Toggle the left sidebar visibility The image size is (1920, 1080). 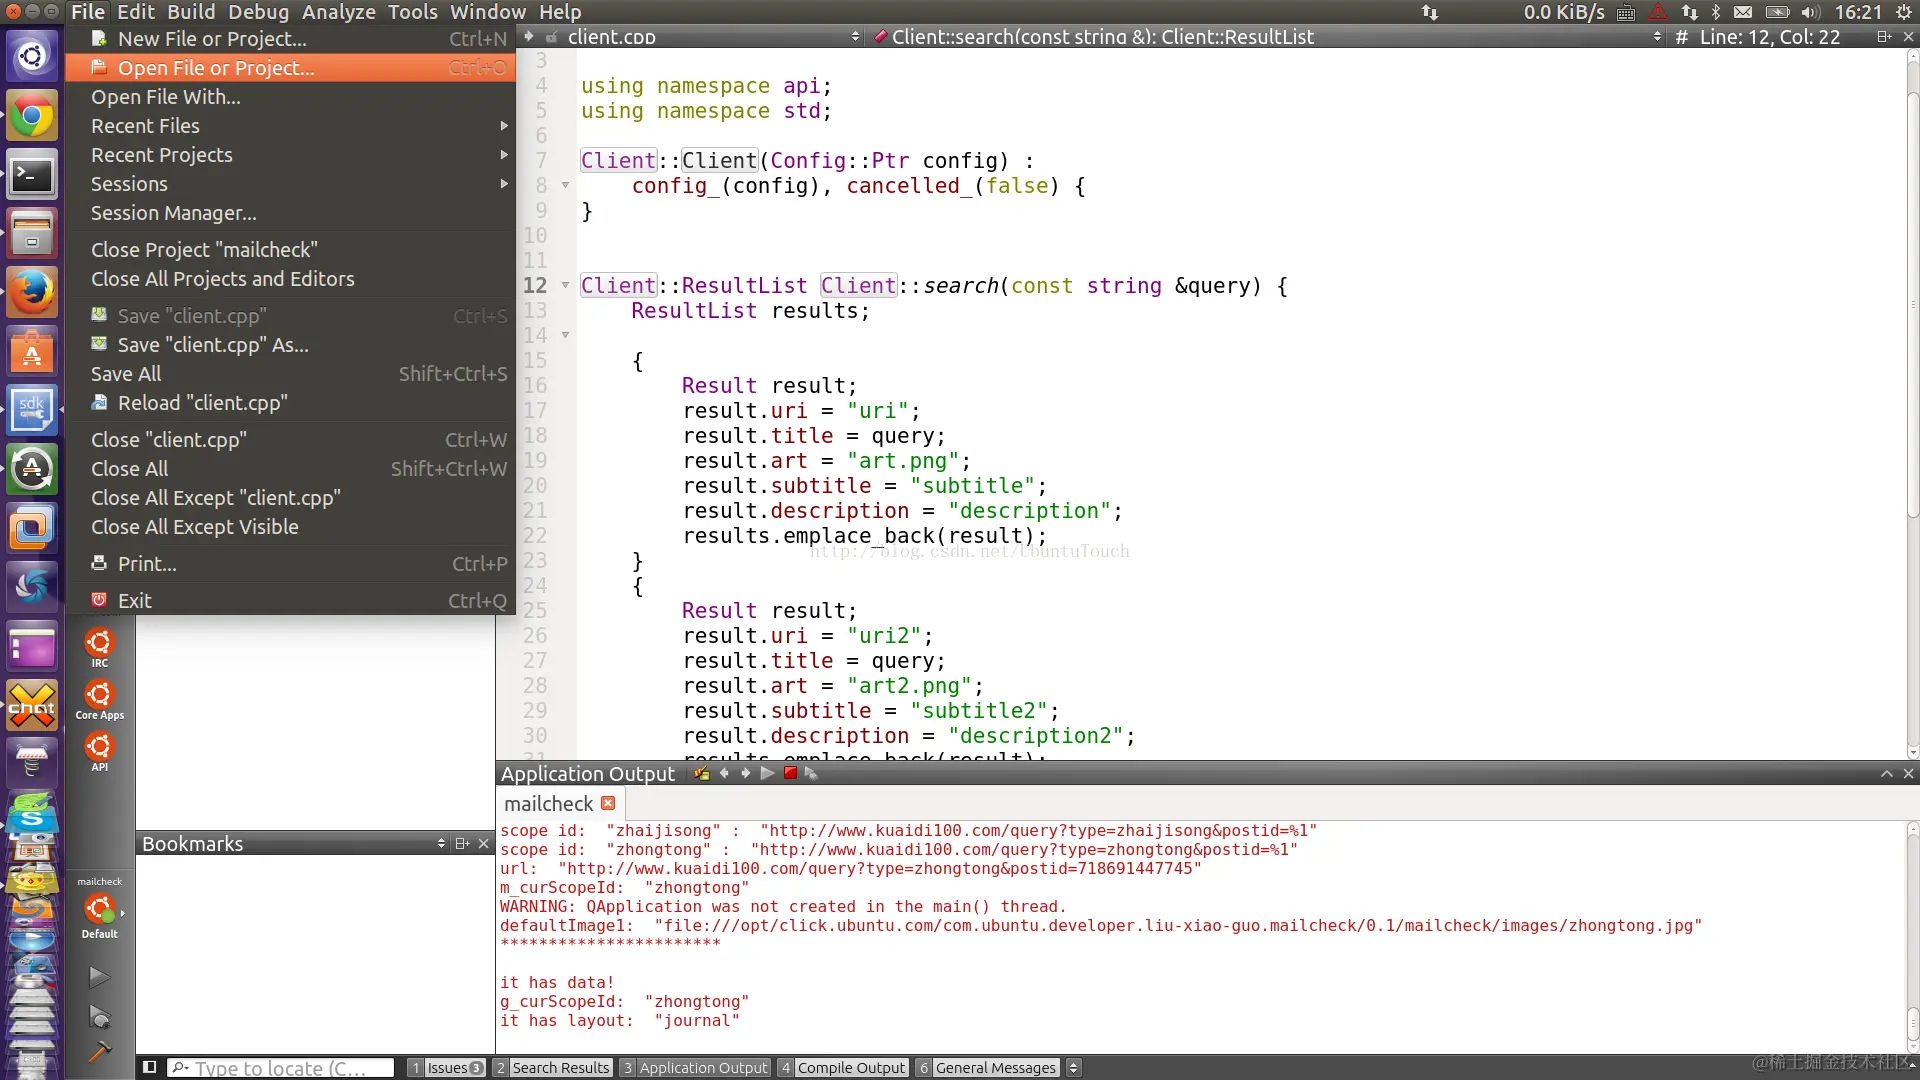149,1067
